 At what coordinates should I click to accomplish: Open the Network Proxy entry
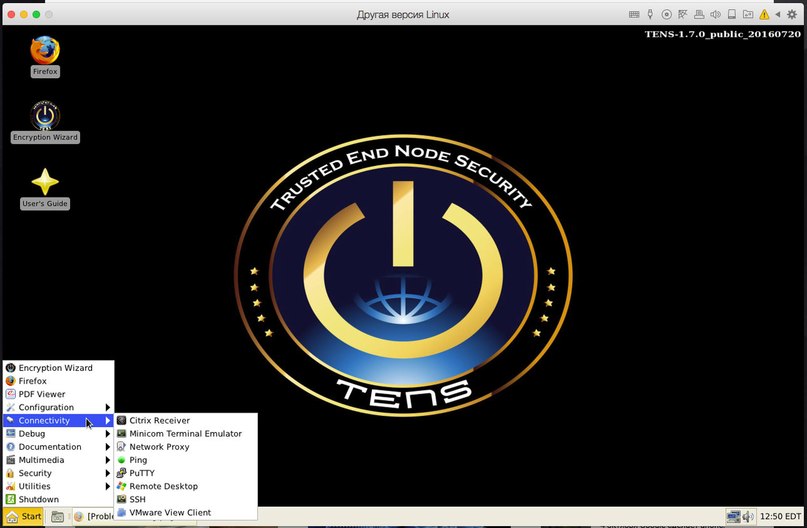(x=185, y=447)
